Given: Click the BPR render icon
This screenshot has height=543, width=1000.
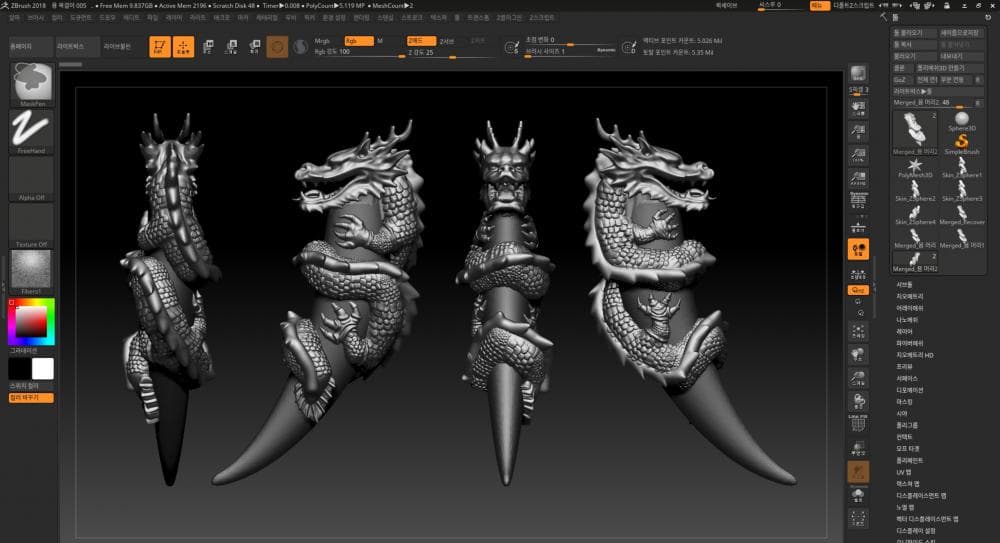Looking at the screenshot, I should pyautogui.click(x=858, y=73).
